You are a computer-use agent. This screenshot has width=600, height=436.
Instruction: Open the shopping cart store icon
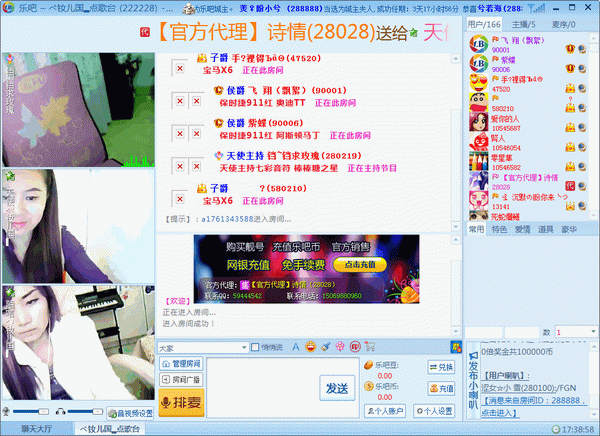pos(370,347)
